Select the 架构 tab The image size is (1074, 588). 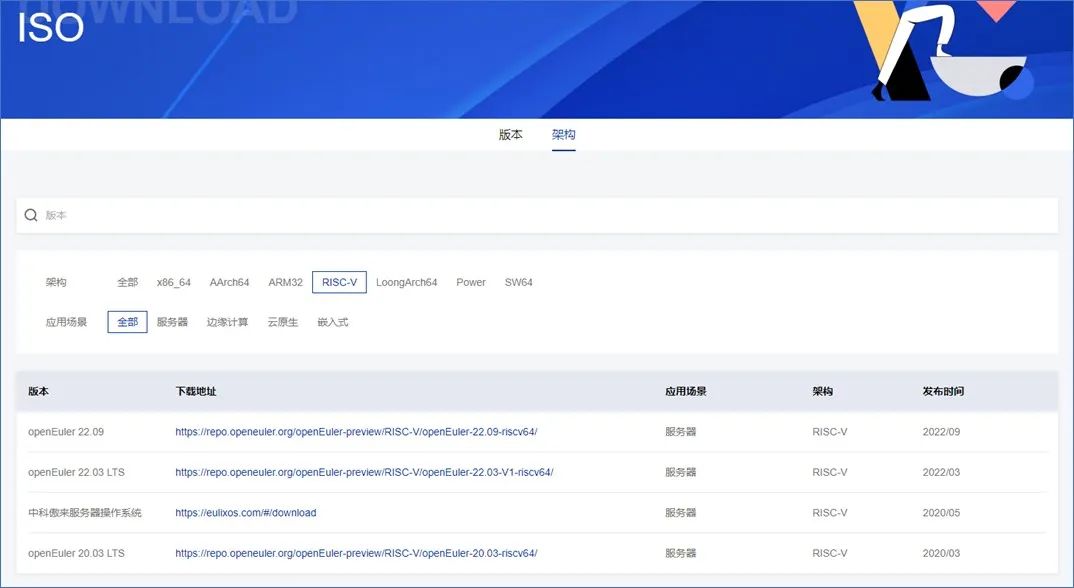point(563,134)
